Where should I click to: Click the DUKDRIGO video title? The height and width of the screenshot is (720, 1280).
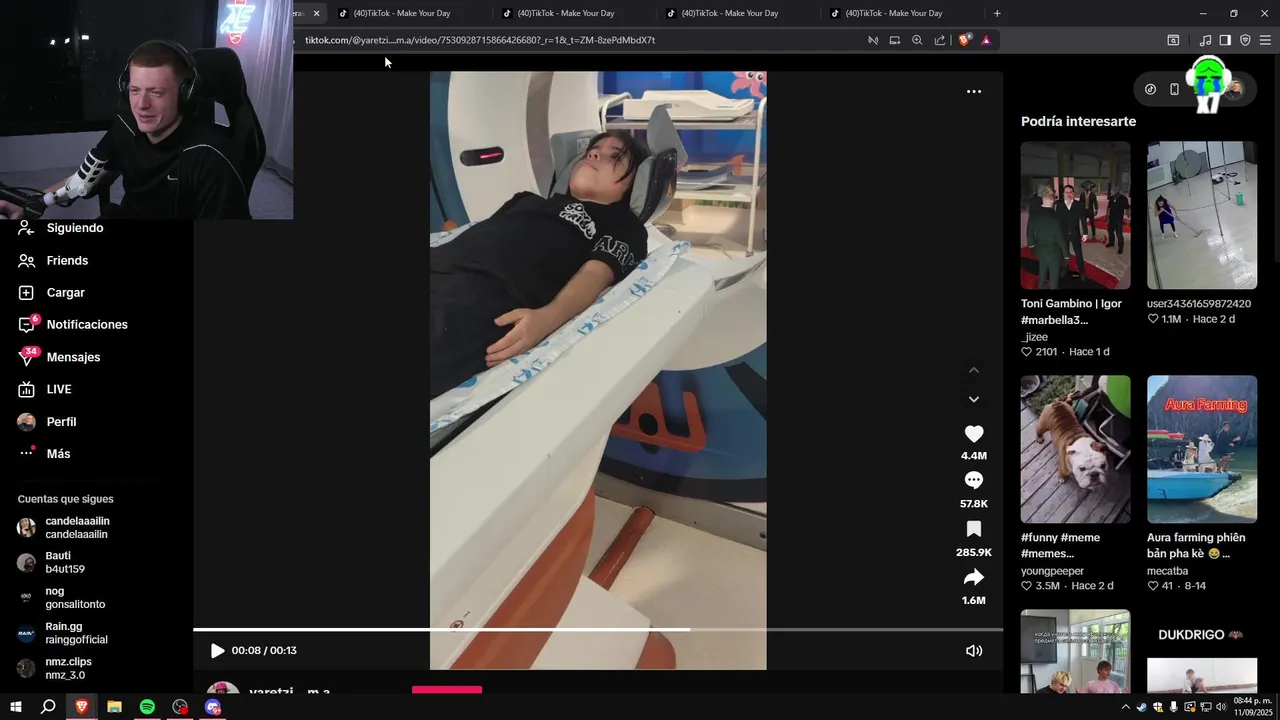tap(1199, 635)
